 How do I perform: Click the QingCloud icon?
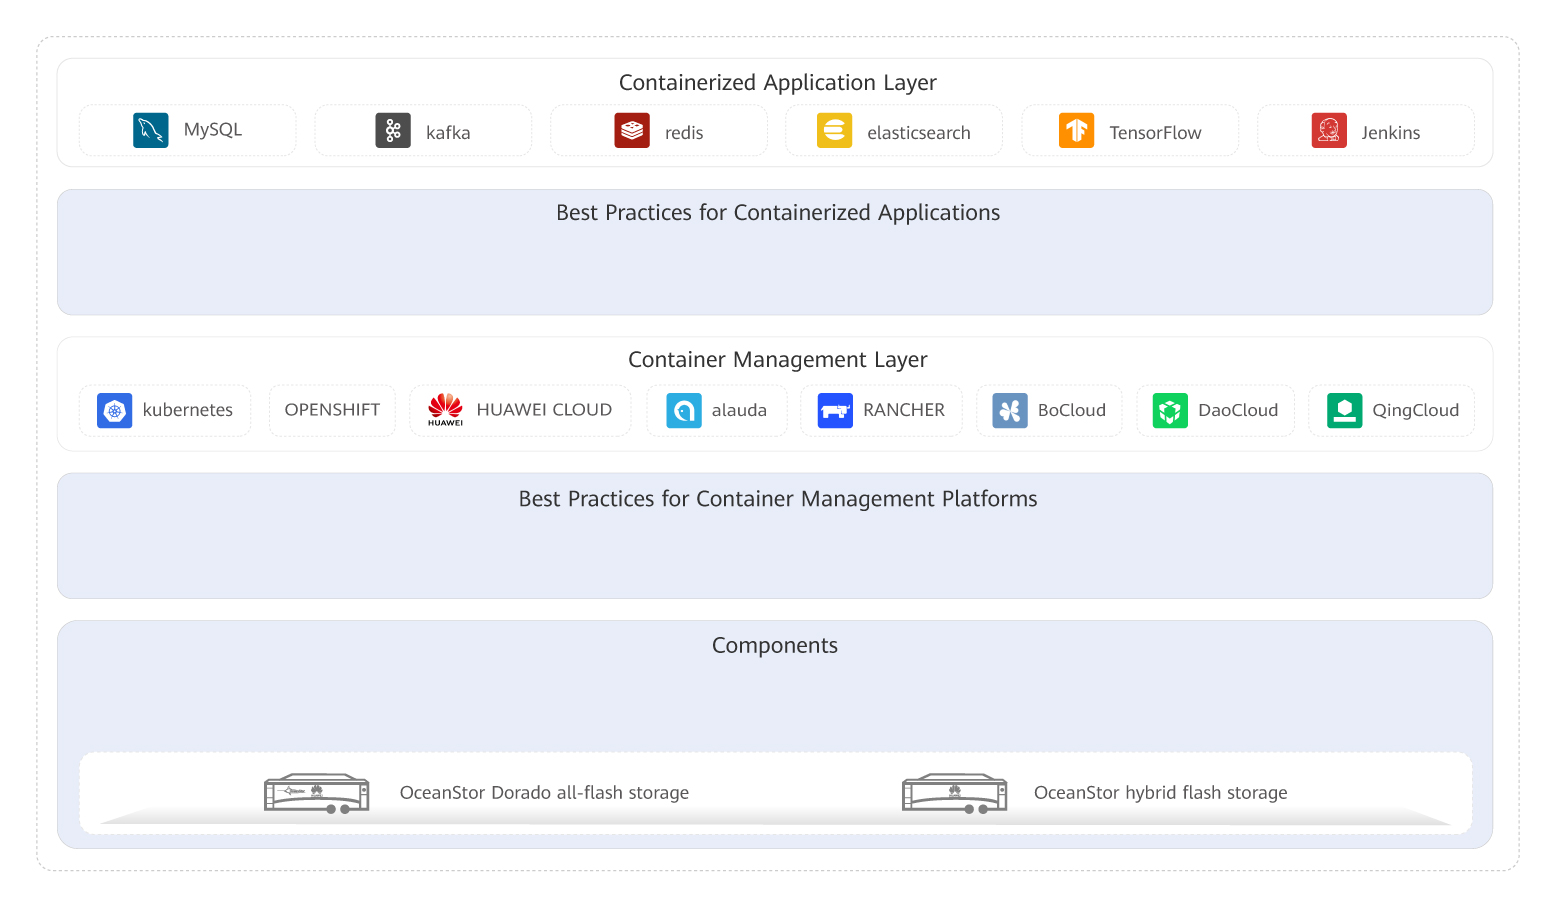click(1343, 410)
